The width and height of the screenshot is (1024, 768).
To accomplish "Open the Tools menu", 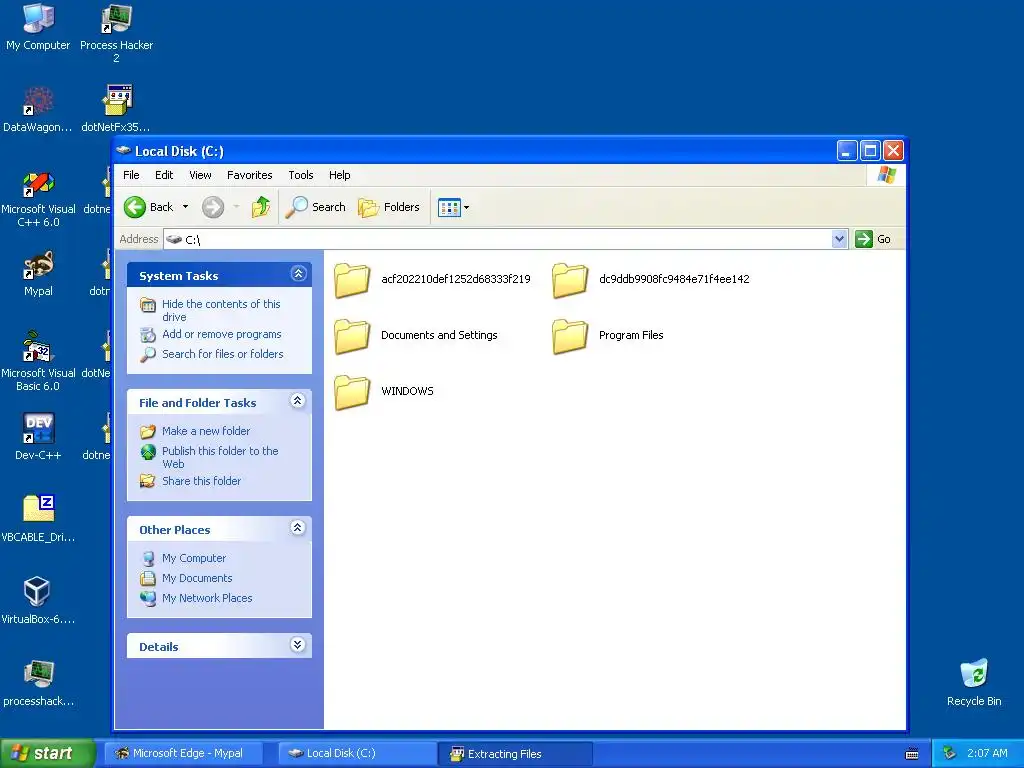I will (x=301, y=175).
